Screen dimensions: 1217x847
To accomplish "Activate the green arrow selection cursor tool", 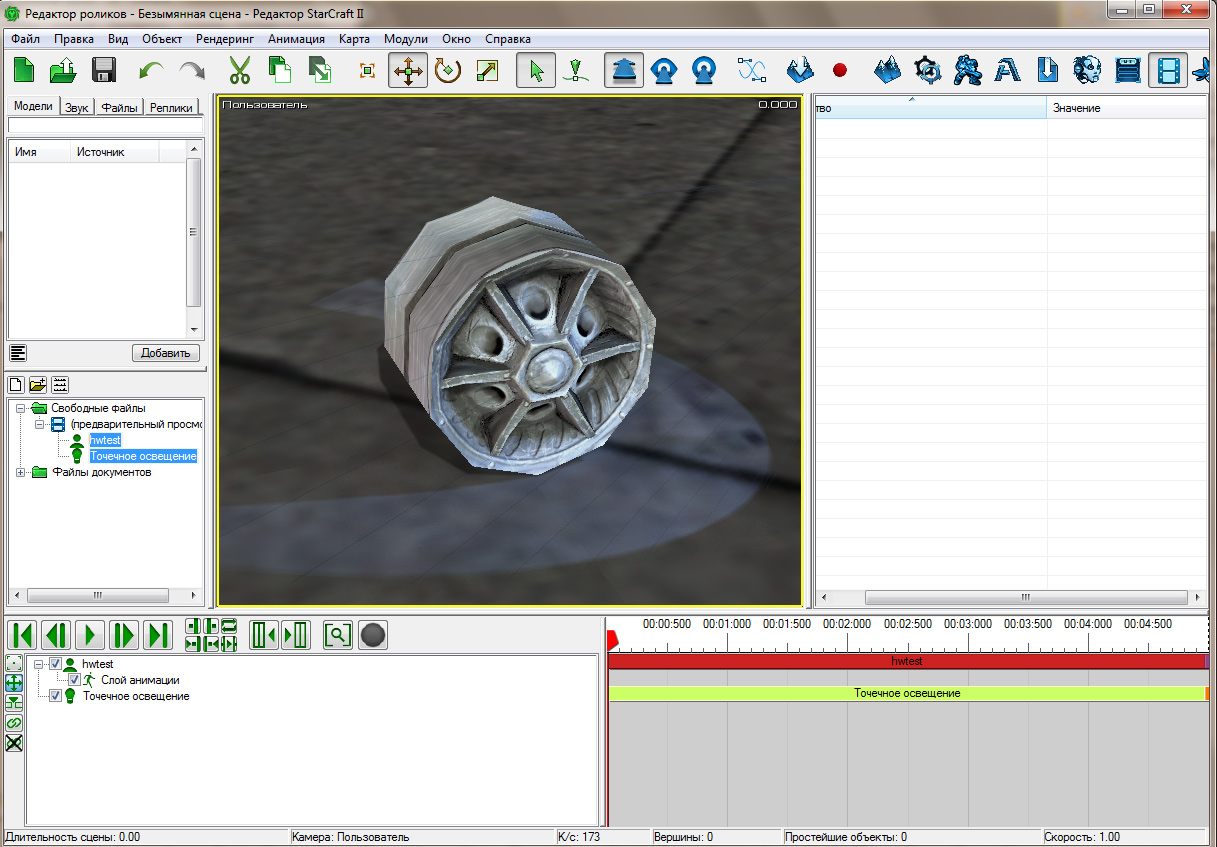I will coord(536,71).
